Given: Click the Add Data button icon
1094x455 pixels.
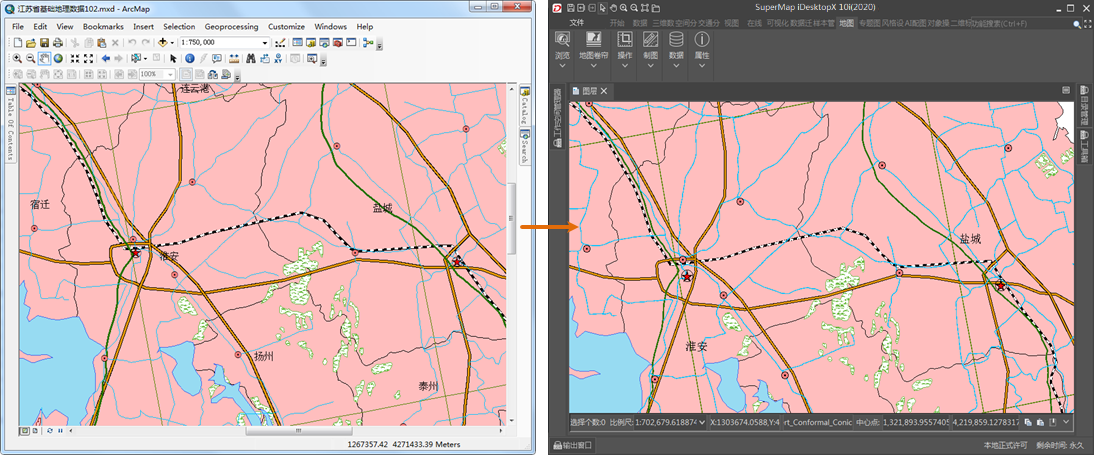Looking at the screenshot, I should (163, 43).
